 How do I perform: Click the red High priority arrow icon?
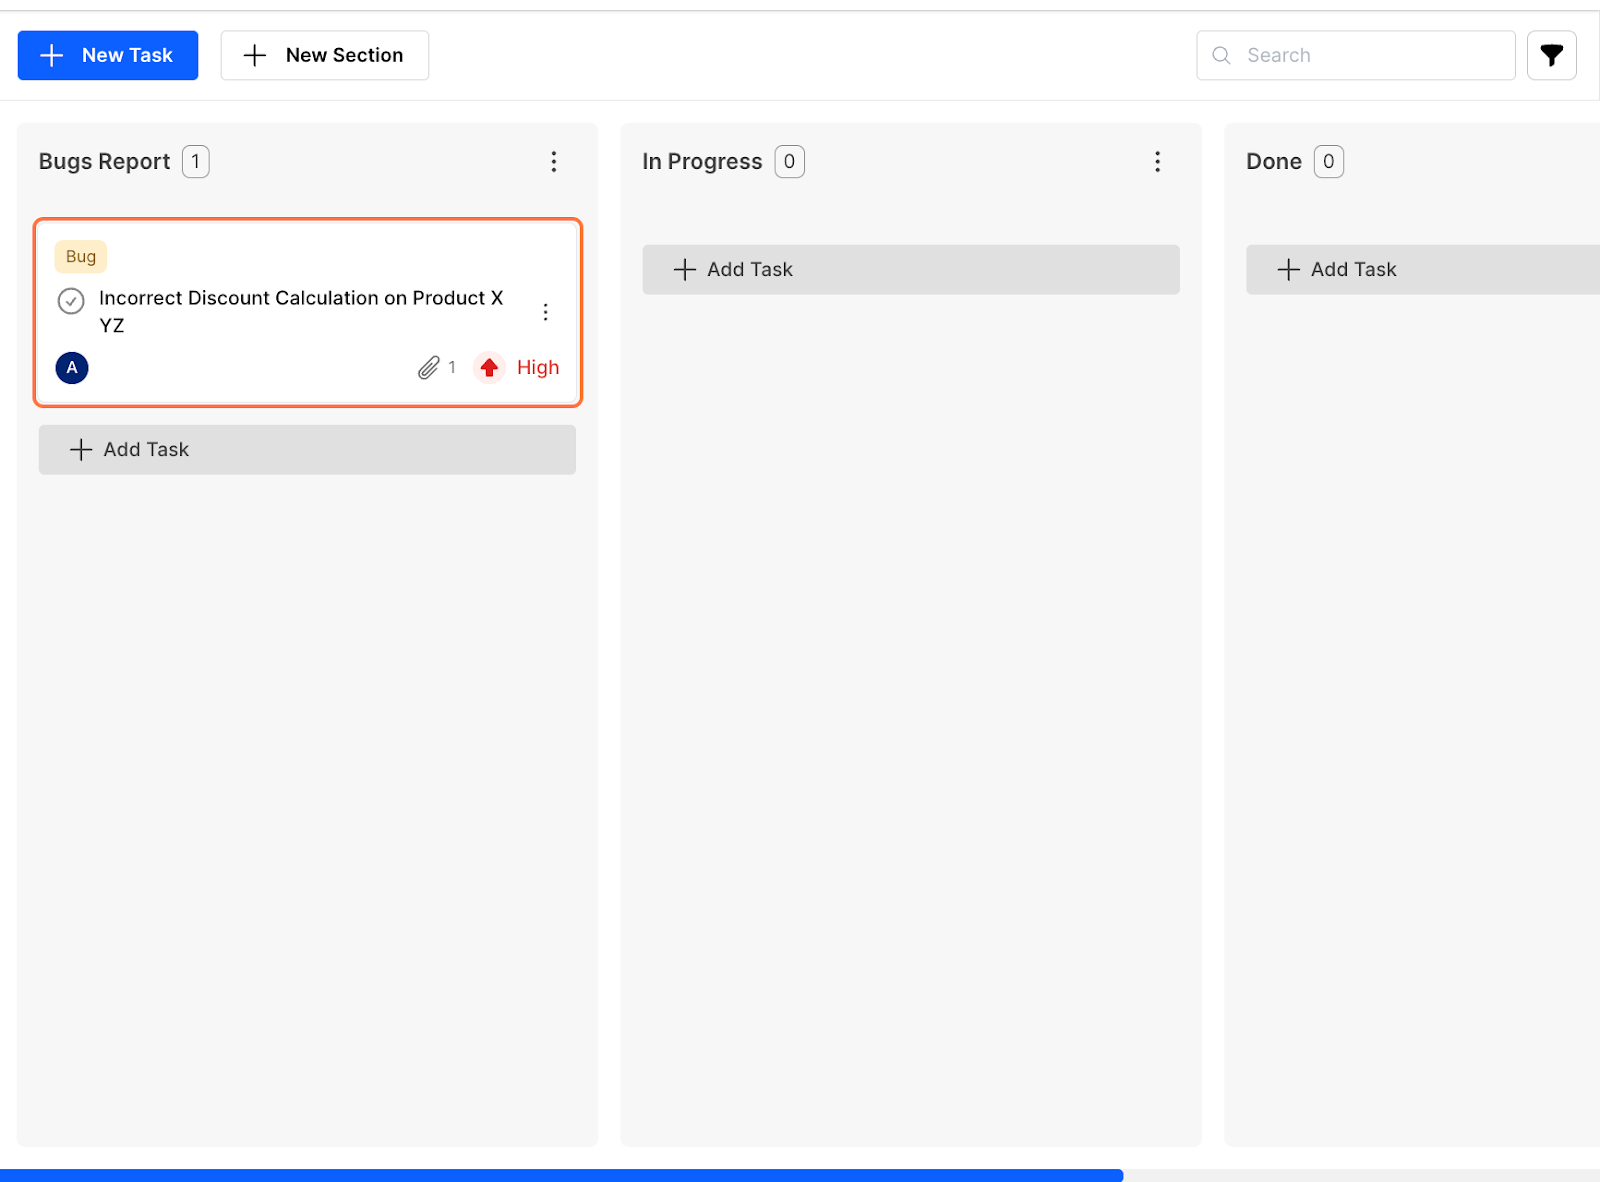[489, 368]
